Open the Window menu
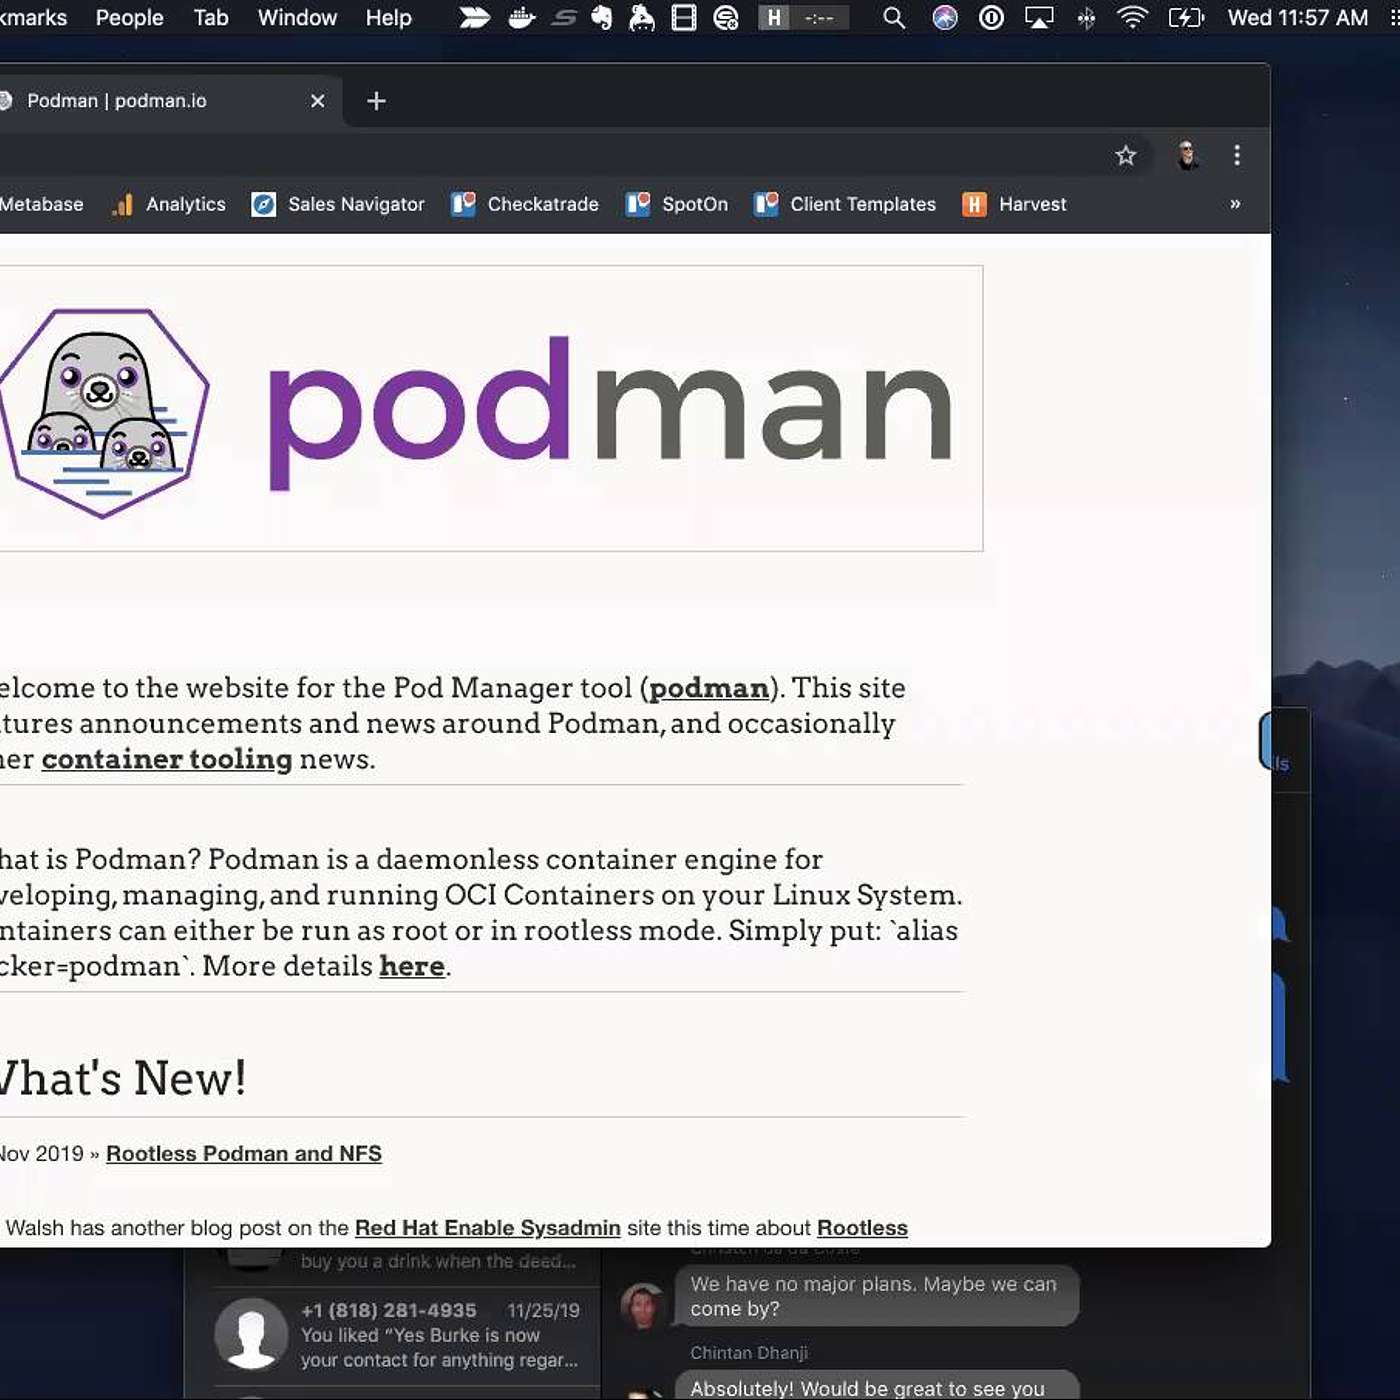 297,18
